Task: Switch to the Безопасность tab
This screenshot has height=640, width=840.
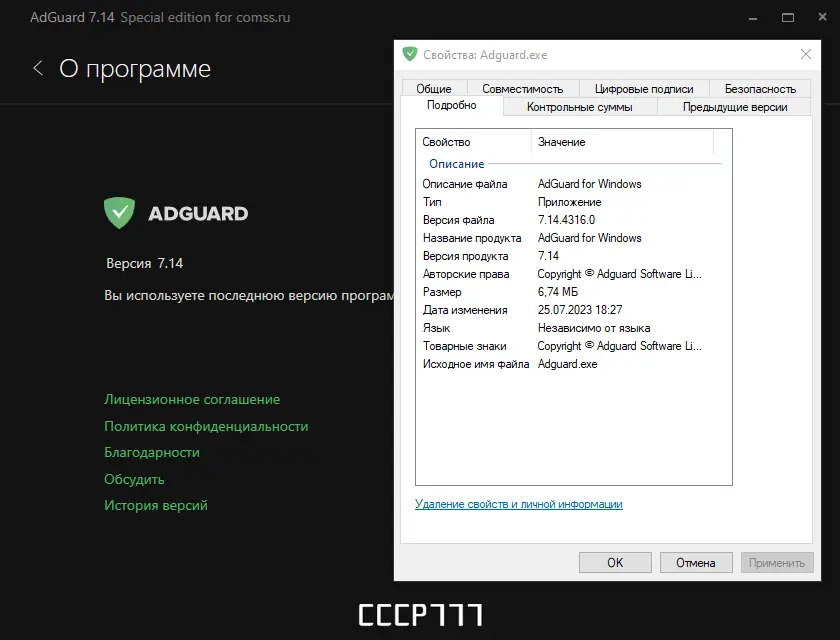Action: 760,88
